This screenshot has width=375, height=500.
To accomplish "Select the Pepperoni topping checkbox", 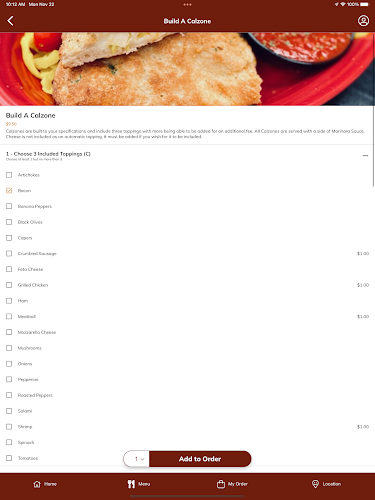I will 9,379.
